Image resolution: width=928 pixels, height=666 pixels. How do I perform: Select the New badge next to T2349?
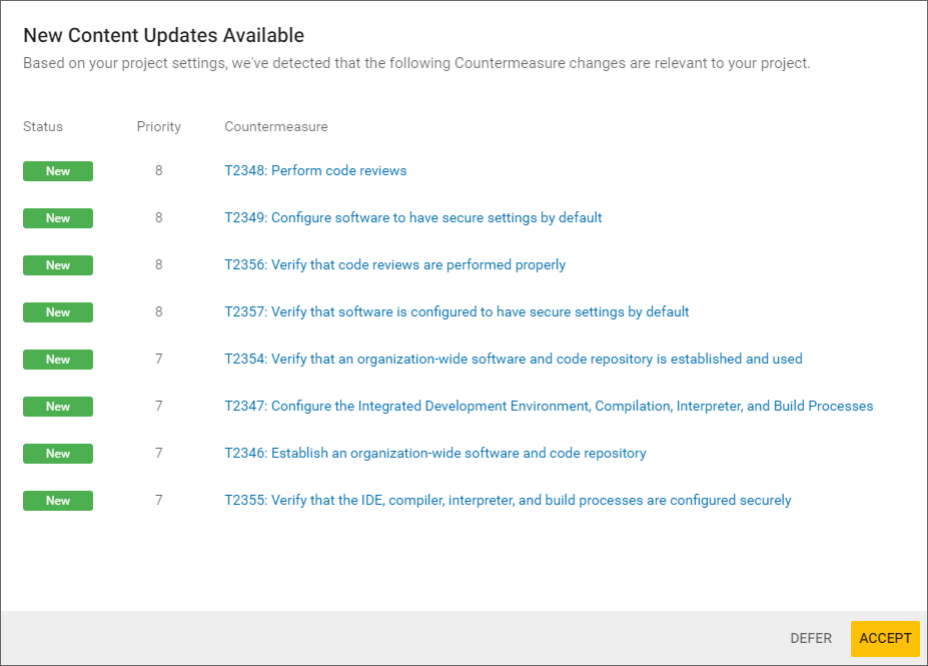click(x=57, y=218)
